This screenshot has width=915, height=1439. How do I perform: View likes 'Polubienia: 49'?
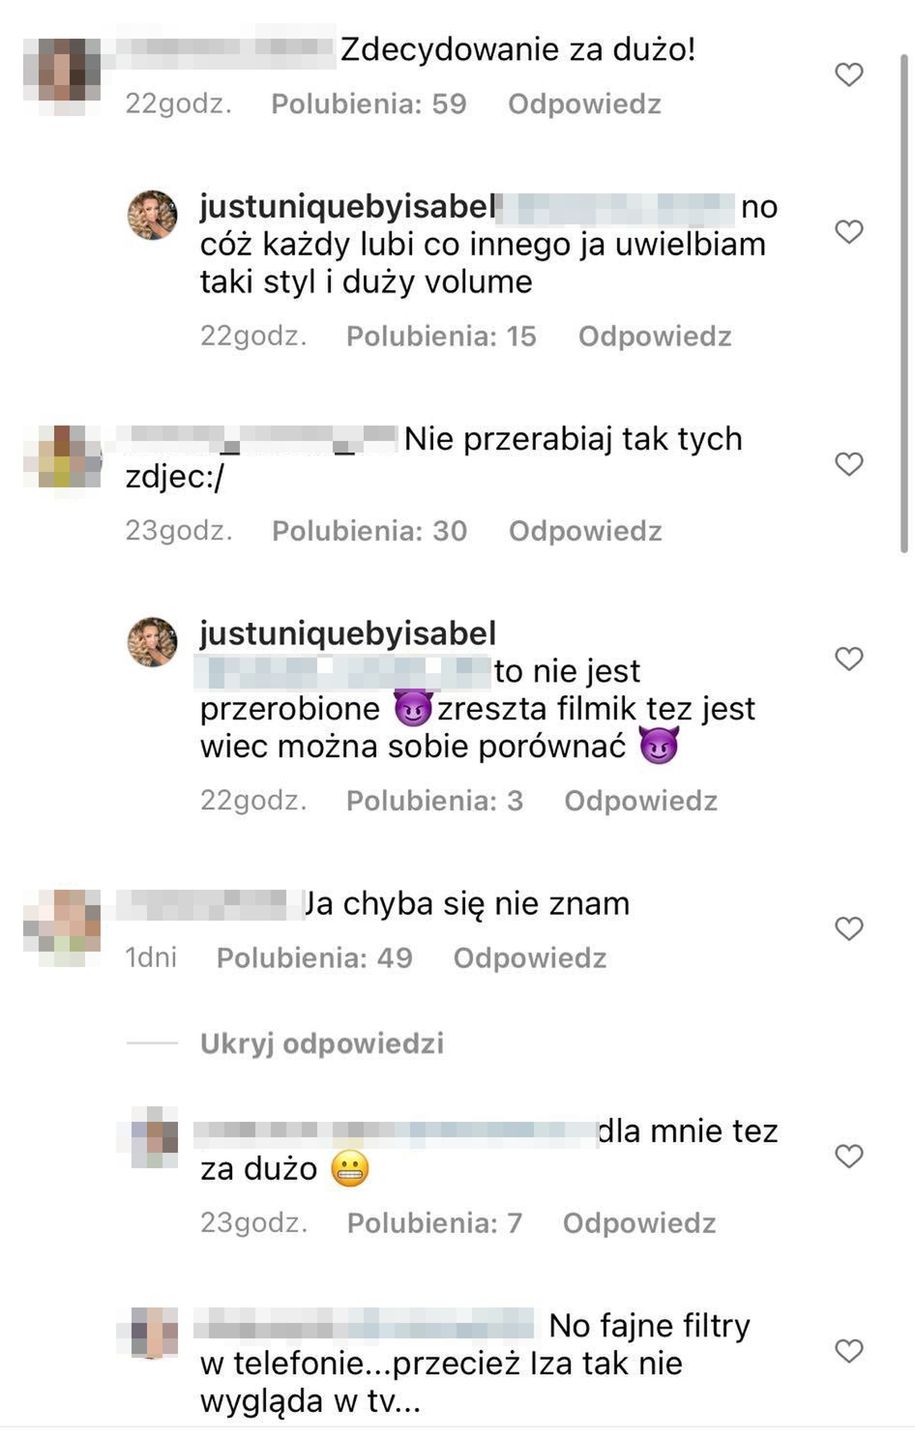315,958
